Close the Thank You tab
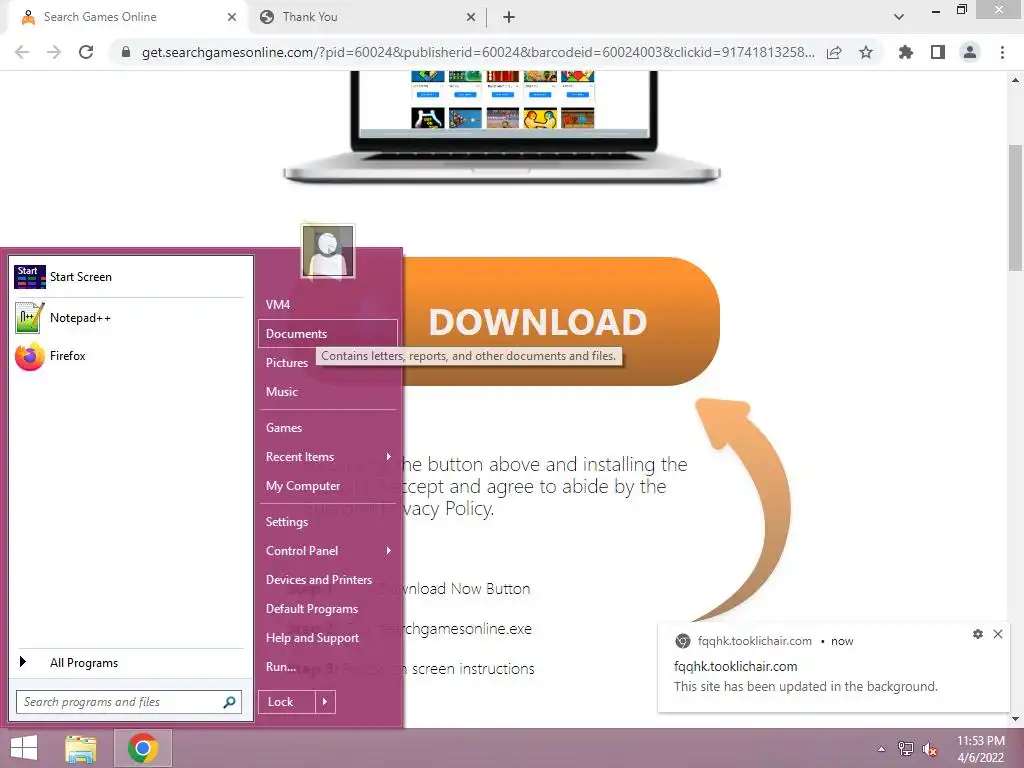This screenshot has width=1024, height=768. pyautogui.click(x=471, y=18)
